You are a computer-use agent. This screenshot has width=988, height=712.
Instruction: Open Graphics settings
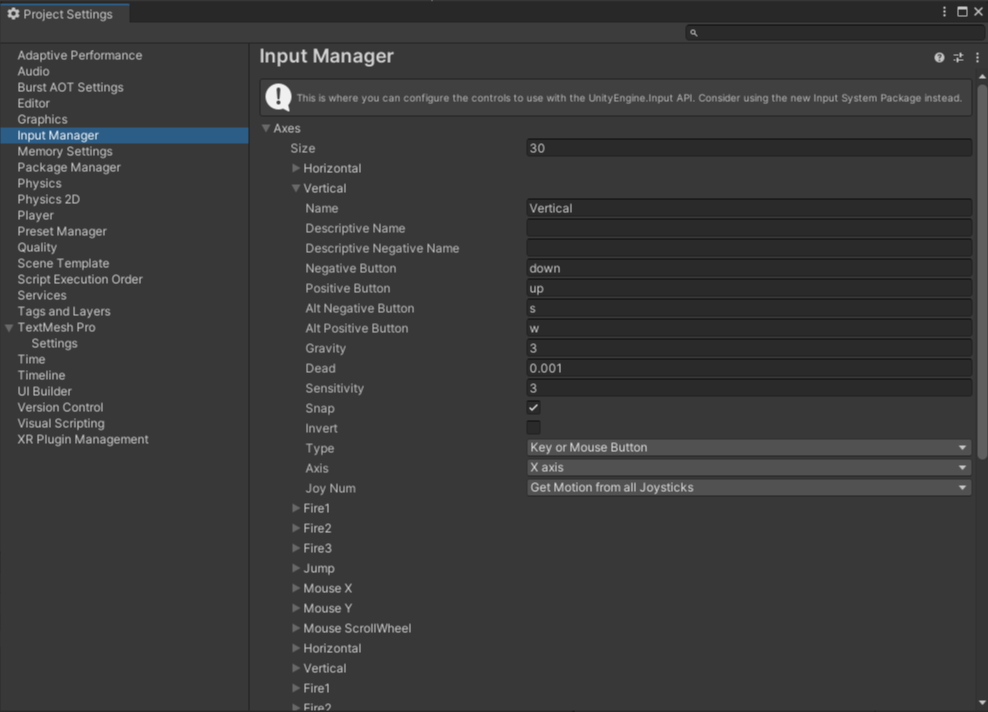(42, 119)
